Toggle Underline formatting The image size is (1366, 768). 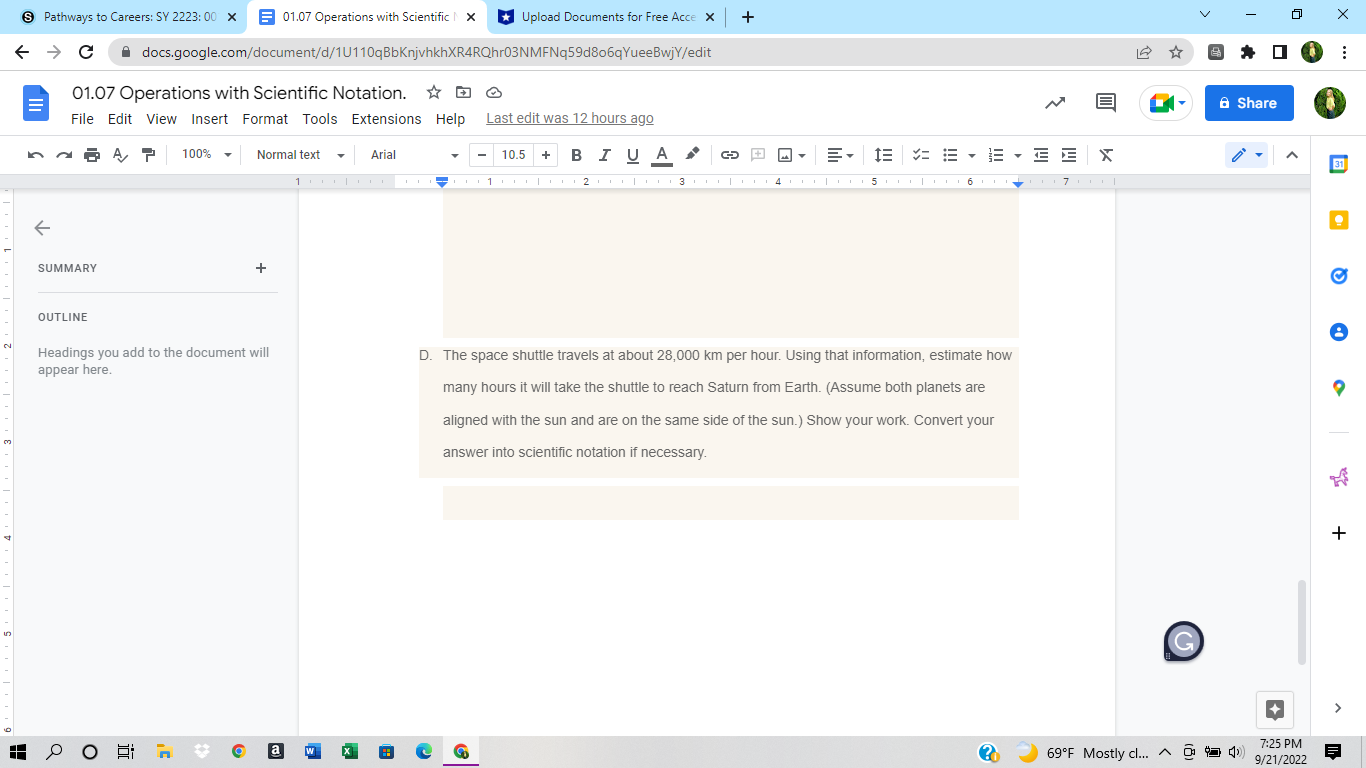pos(632,155)
